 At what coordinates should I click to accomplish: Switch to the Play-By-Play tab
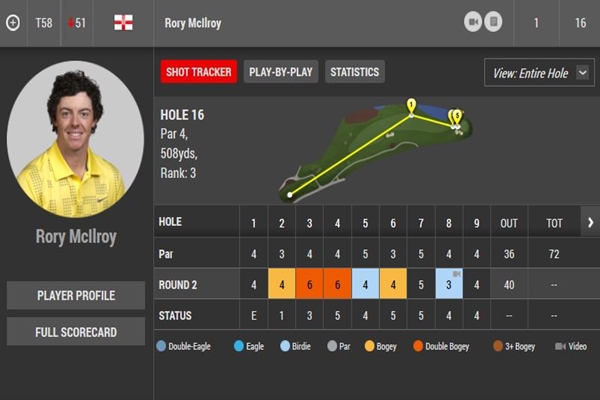[281, 72]
